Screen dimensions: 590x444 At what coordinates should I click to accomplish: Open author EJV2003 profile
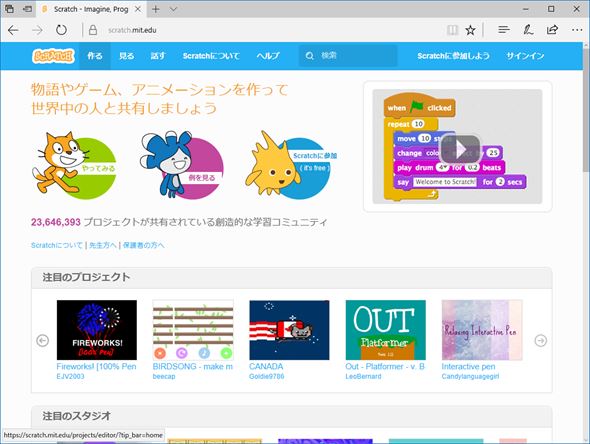(x=70, y=376)
